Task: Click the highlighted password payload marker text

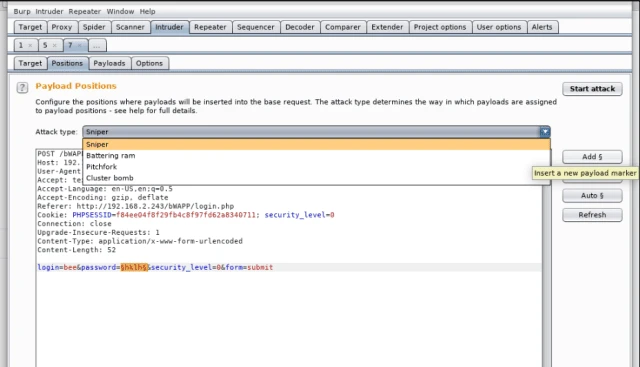Action: (x=134, y=267)
